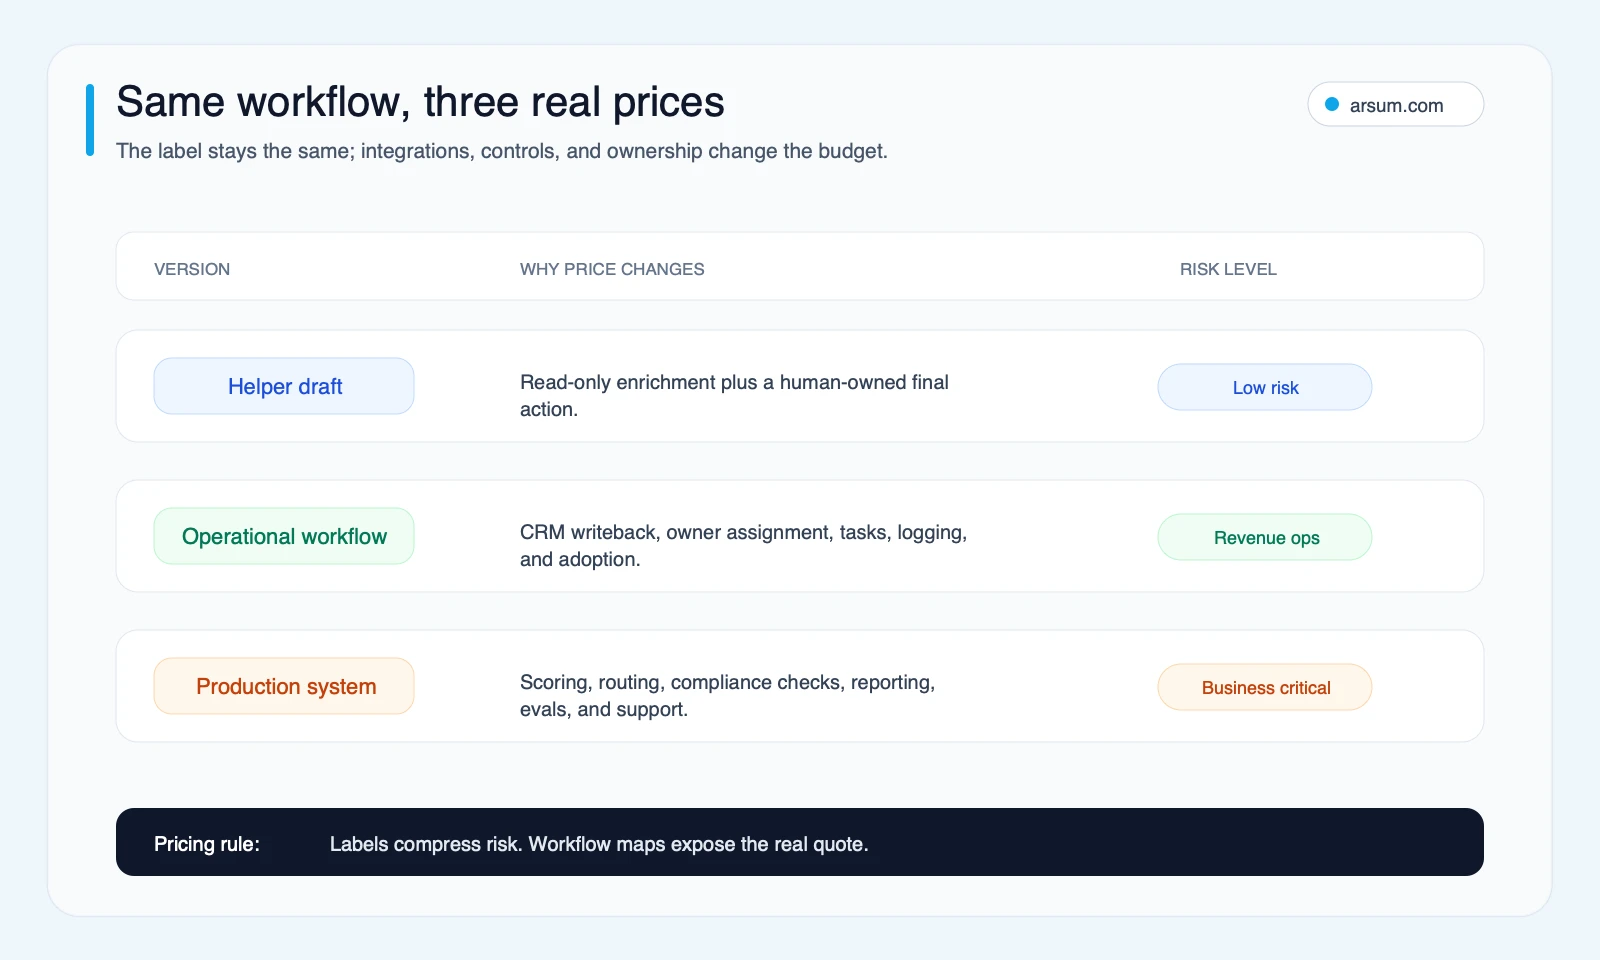Select the Operational workflow pill
1600x960 pixels.
[x=284, y=536]
